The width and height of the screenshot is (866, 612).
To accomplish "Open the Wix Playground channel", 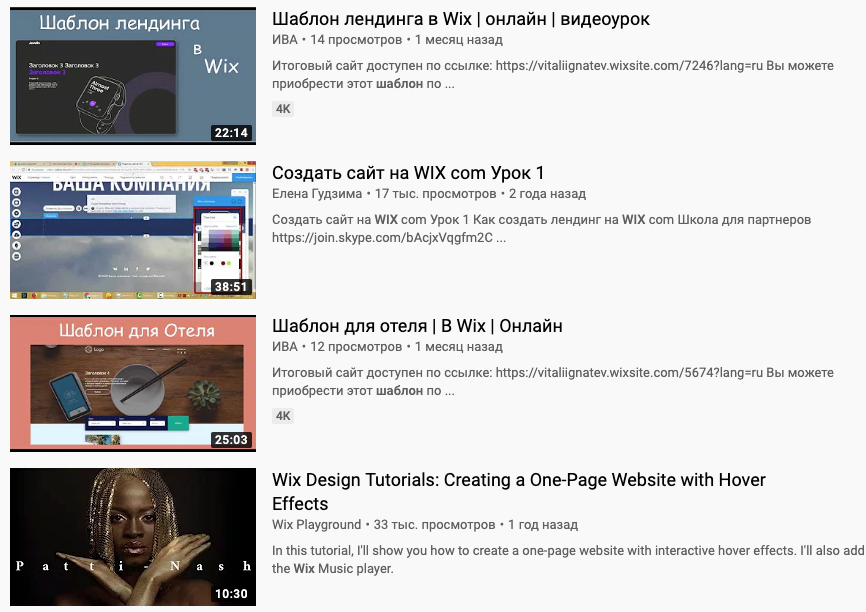I will (x=316, y=525).
